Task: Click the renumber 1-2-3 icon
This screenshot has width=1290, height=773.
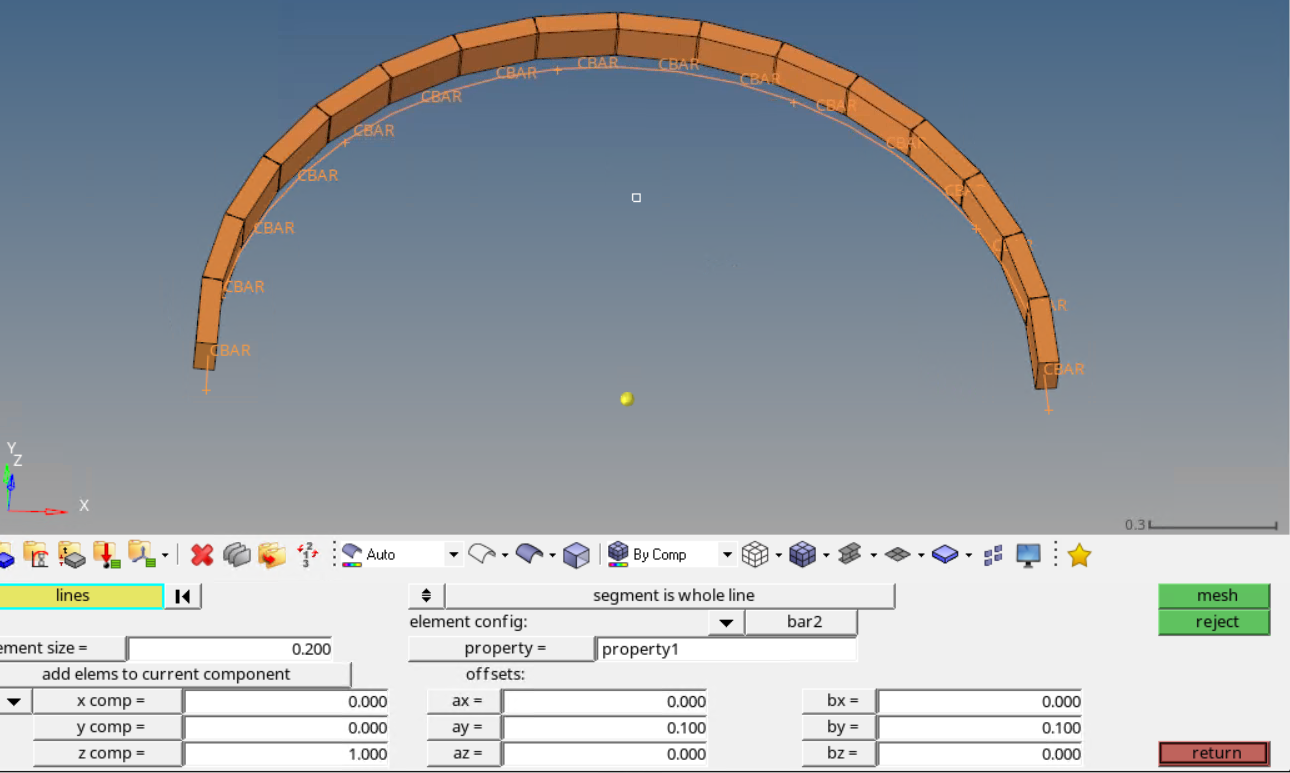Action: coord(308,554)
